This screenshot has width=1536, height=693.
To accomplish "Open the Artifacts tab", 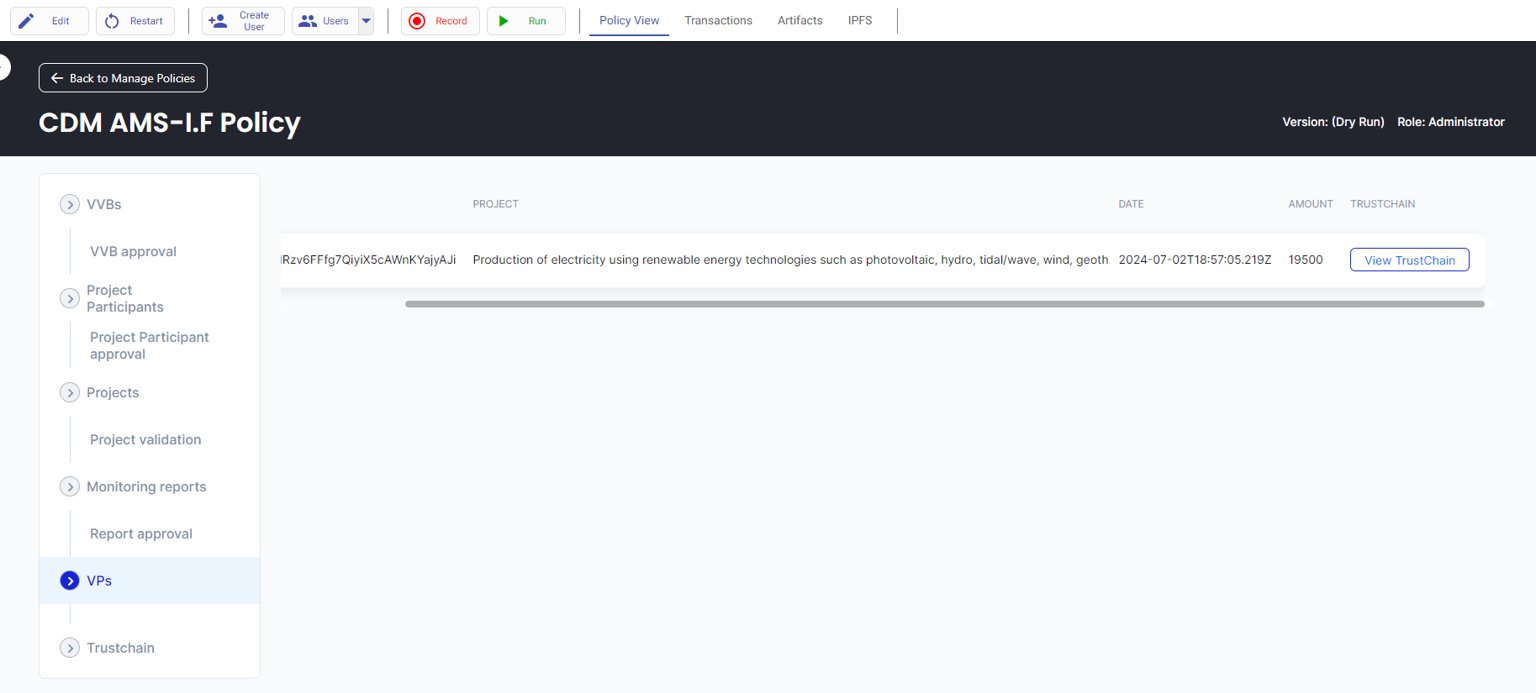I will (800, 20).
